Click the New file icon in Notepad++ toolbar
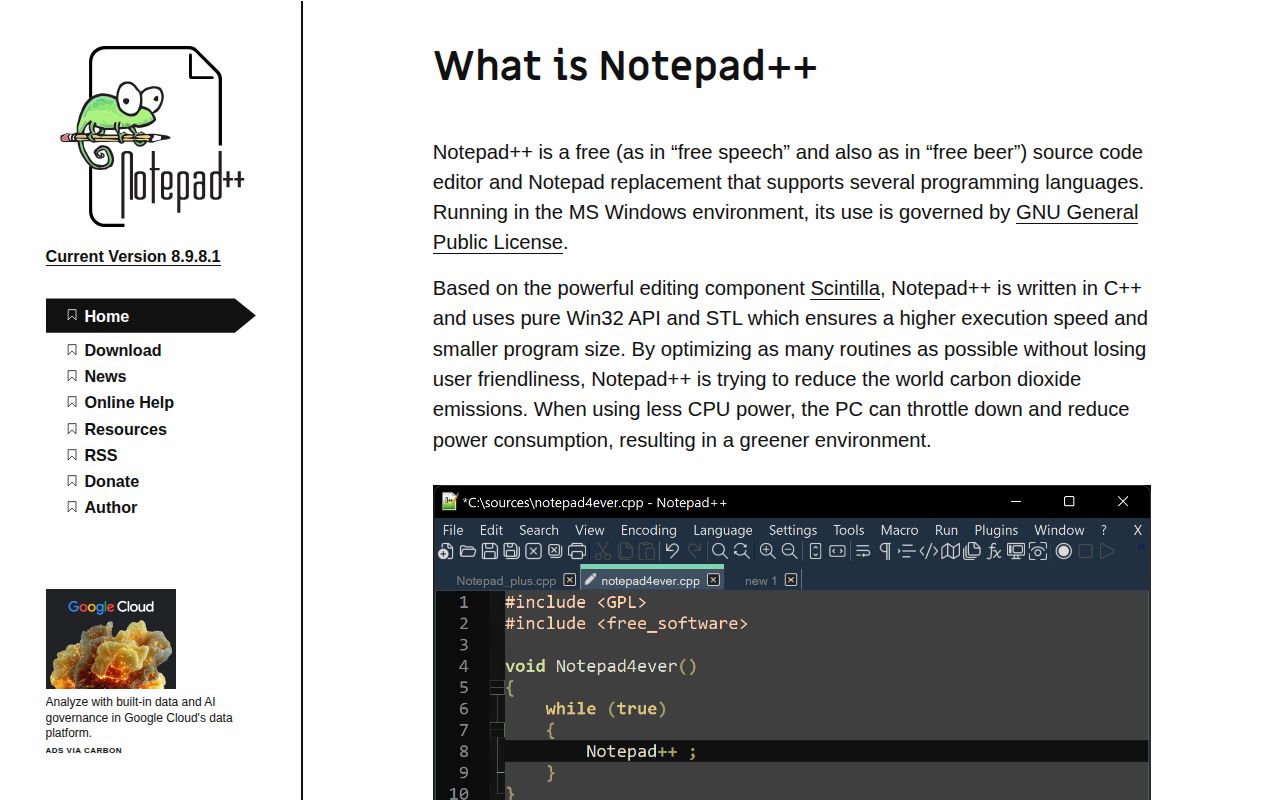This screenshot has height=800, width=1280. [445, 551]
